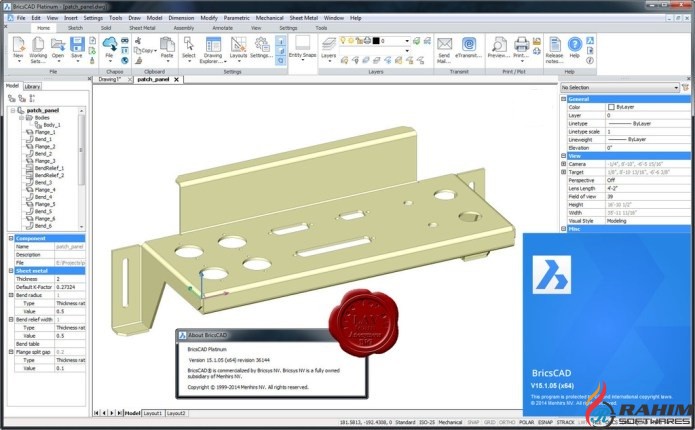Toggle GRID in the status bar
This screenshot has width=695, height=430.
[489, 422]
